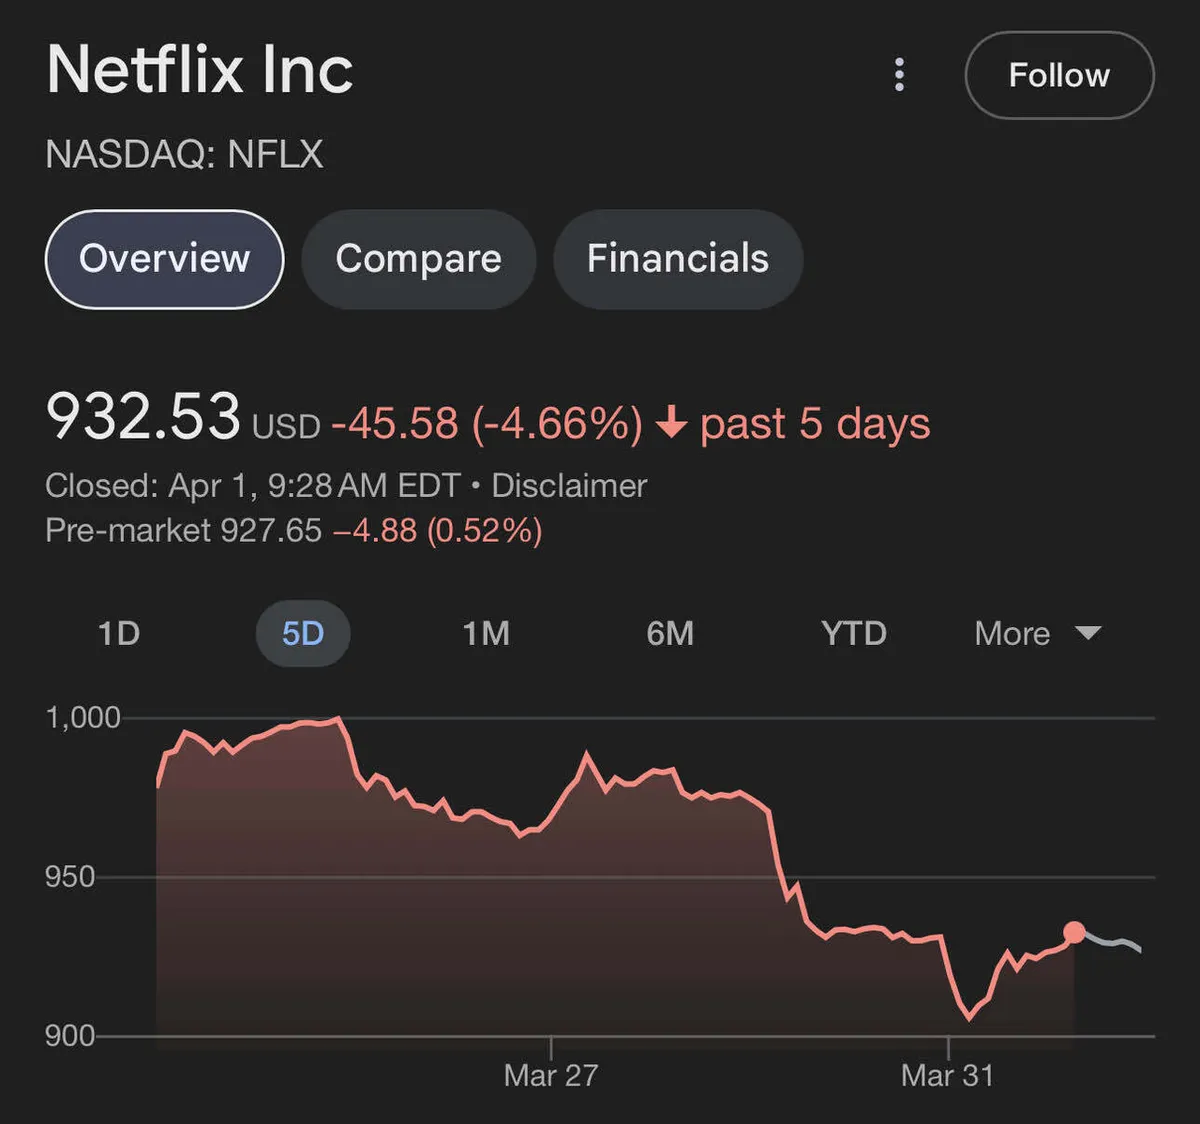Click the NASDAQ: NFLX ticker label
Image resolution: width=1200 pixels, height=1124 pixels.
tap(185, 155)
